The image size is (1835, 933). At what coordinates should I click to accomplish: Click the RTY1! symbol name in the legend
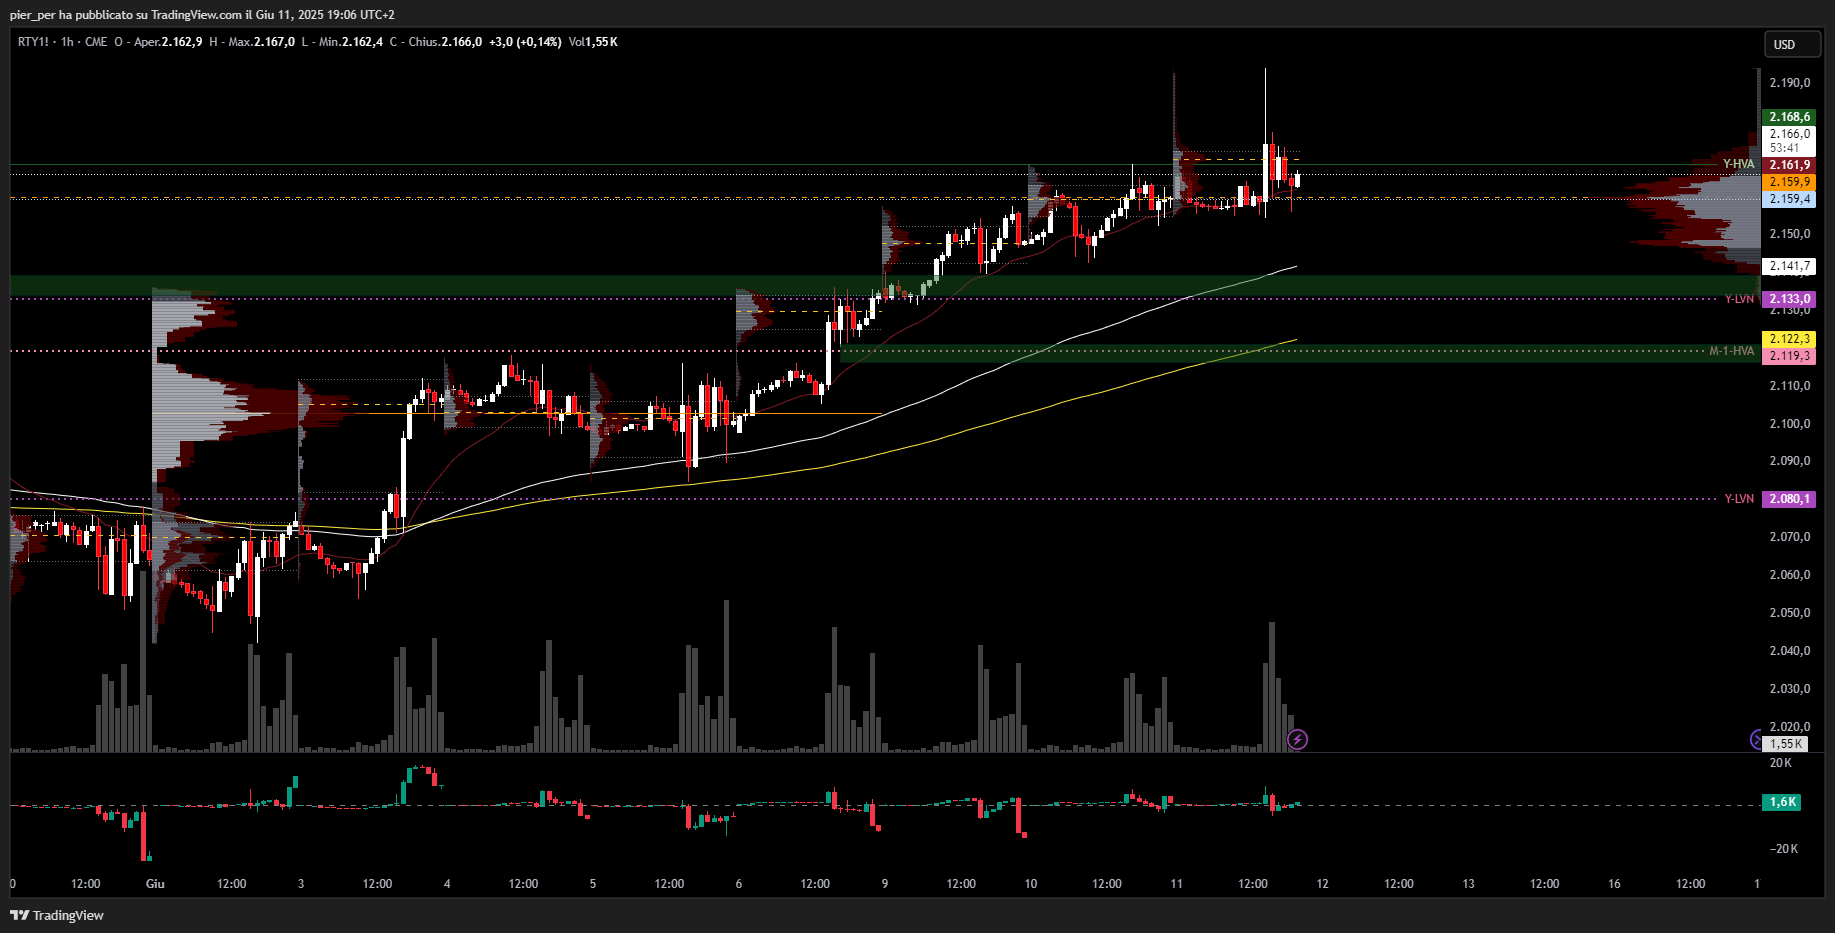coord(33,42)
